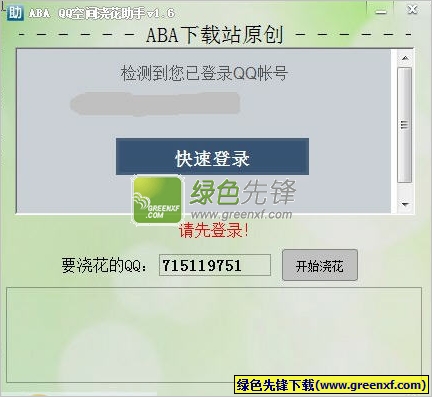Click the scrollbar down arrow
Viewport: 432px width, 397px height.
(405, 204)
